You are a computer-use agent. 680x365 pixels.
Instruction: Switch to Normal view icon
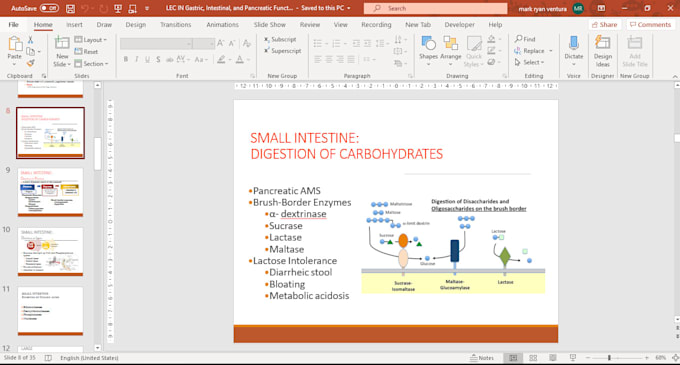point(513,358)
